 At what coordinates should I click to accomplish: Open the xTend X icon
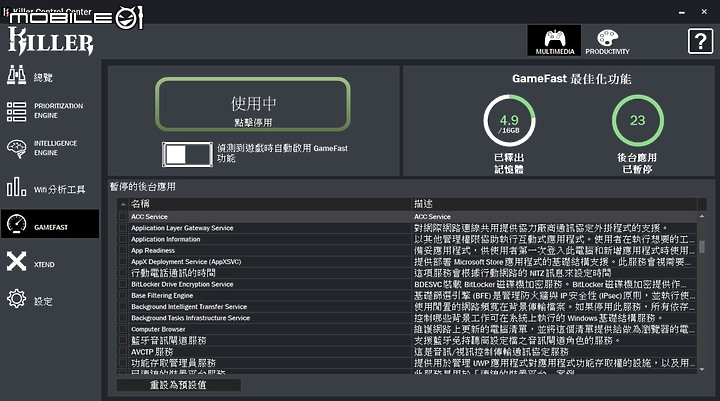17,261
